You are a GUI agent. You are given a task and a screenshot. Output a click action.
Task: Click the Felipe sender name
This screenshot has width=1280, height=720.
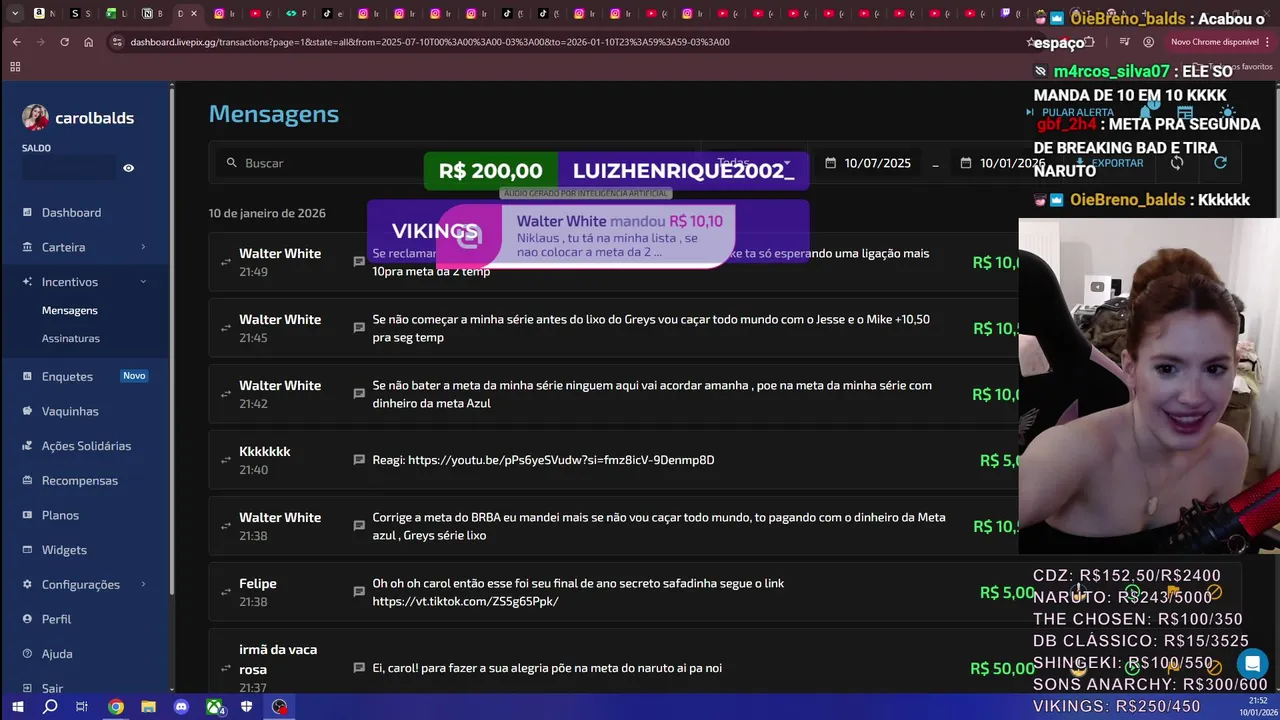(x=258, y=584)
